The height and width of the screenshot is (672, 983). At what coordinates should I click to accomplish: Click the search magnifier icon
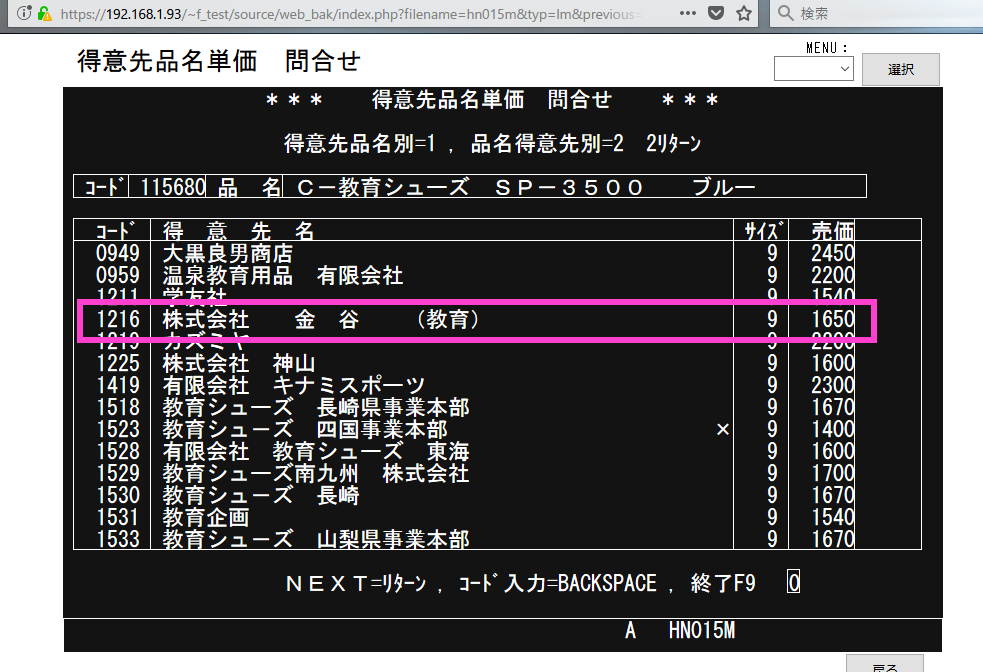point(786,14)
